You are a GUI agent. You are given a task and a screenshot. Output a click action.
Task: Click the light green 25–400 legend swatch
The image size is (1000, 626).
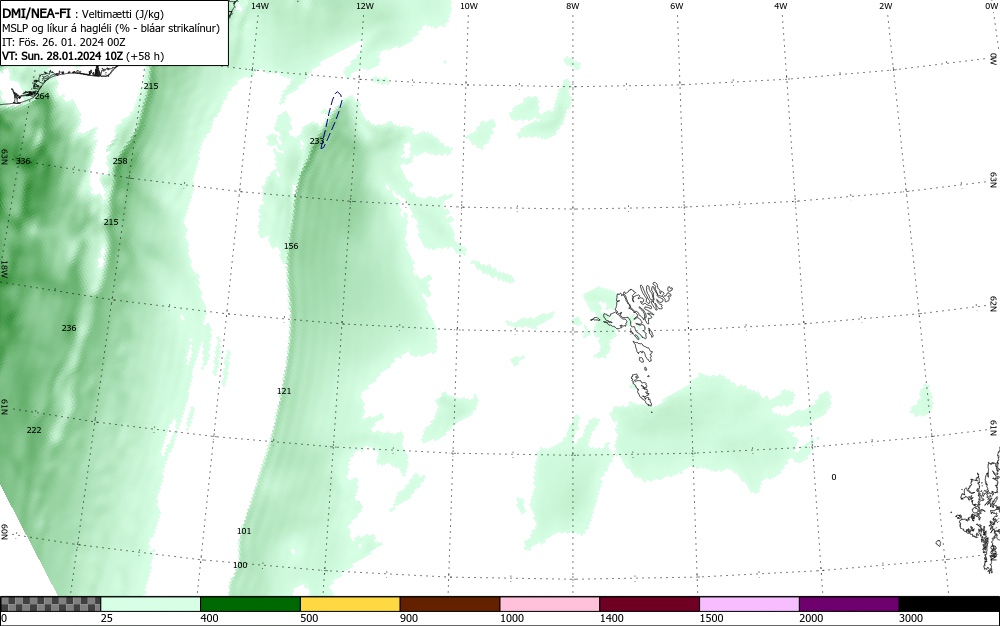click(x=151, y=604)
